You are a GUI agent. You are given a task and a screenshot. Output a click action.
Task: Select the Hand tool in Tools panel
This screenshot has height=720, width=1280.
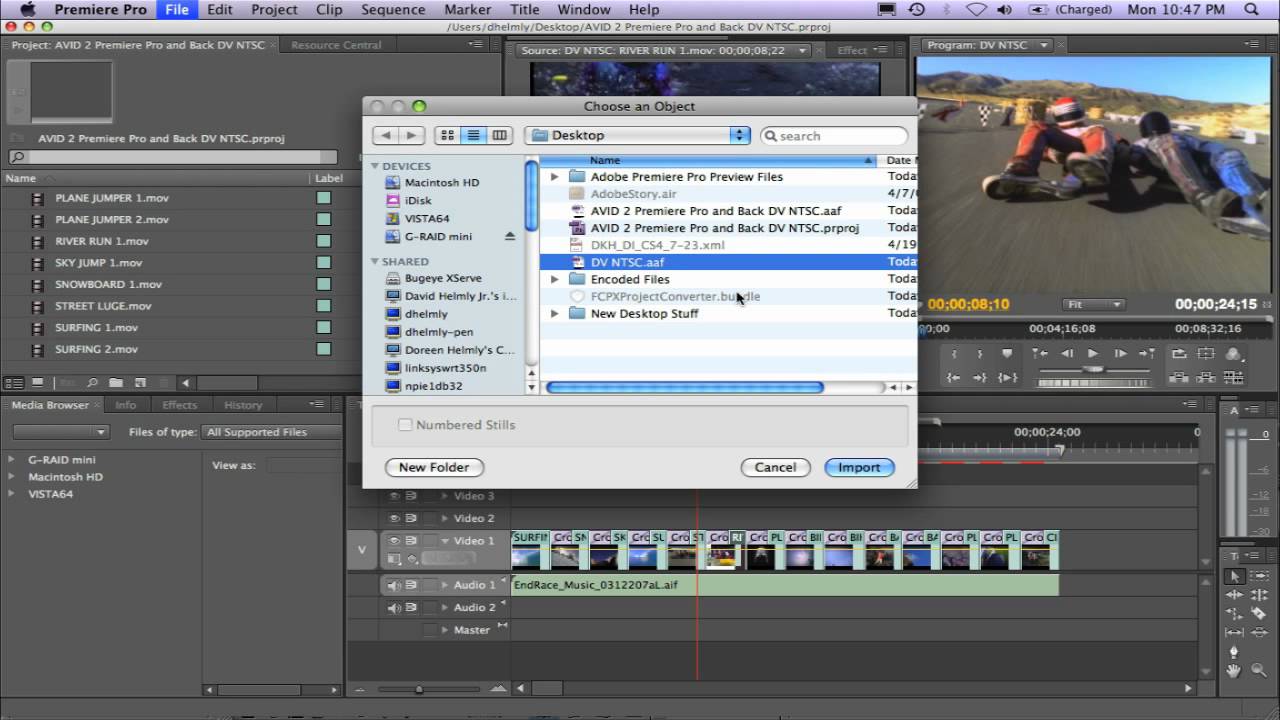(x=1235, y=670)
